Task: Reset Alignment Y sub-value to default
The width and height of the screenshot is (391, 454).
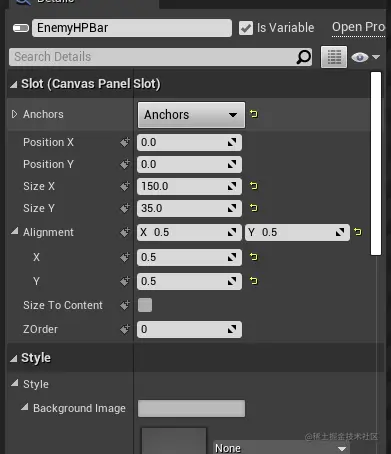Action: (x=254, y=281)
